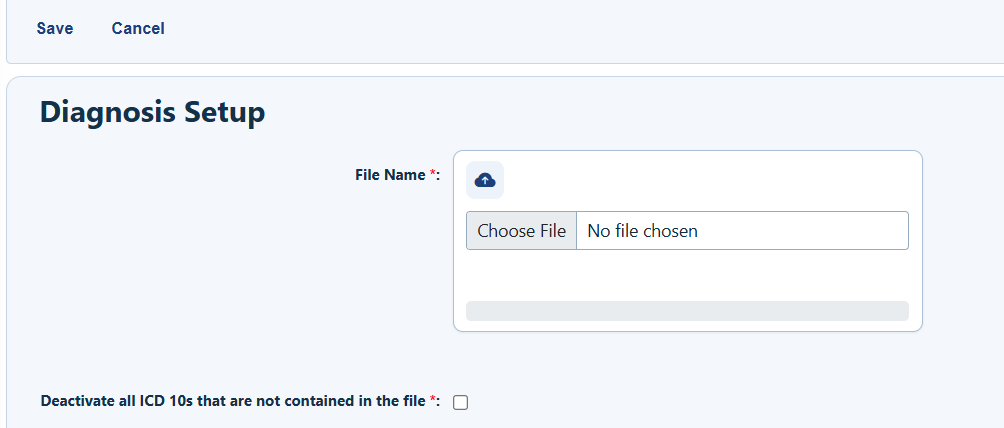The width and height of the screenshot is (1004, 428).
Task: Click the No file chosen field
Action: pyautogui.click(x=742, y=231)
